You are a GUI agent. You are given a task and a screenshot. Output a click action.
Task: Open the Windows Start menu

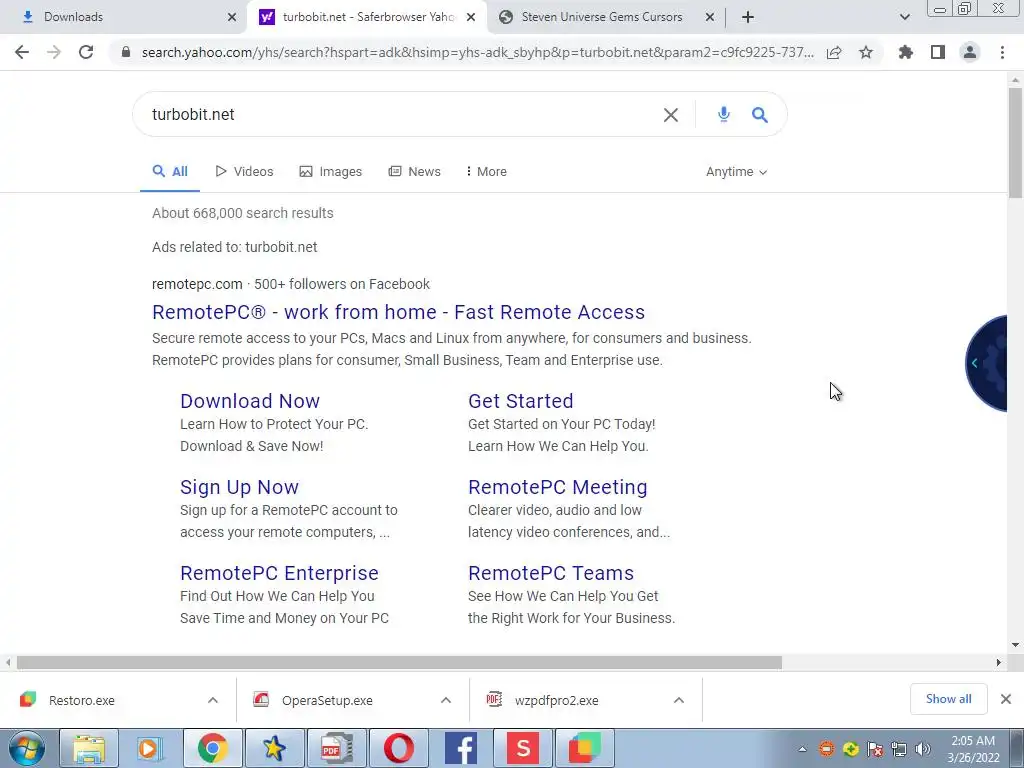[x=27, y=748]
